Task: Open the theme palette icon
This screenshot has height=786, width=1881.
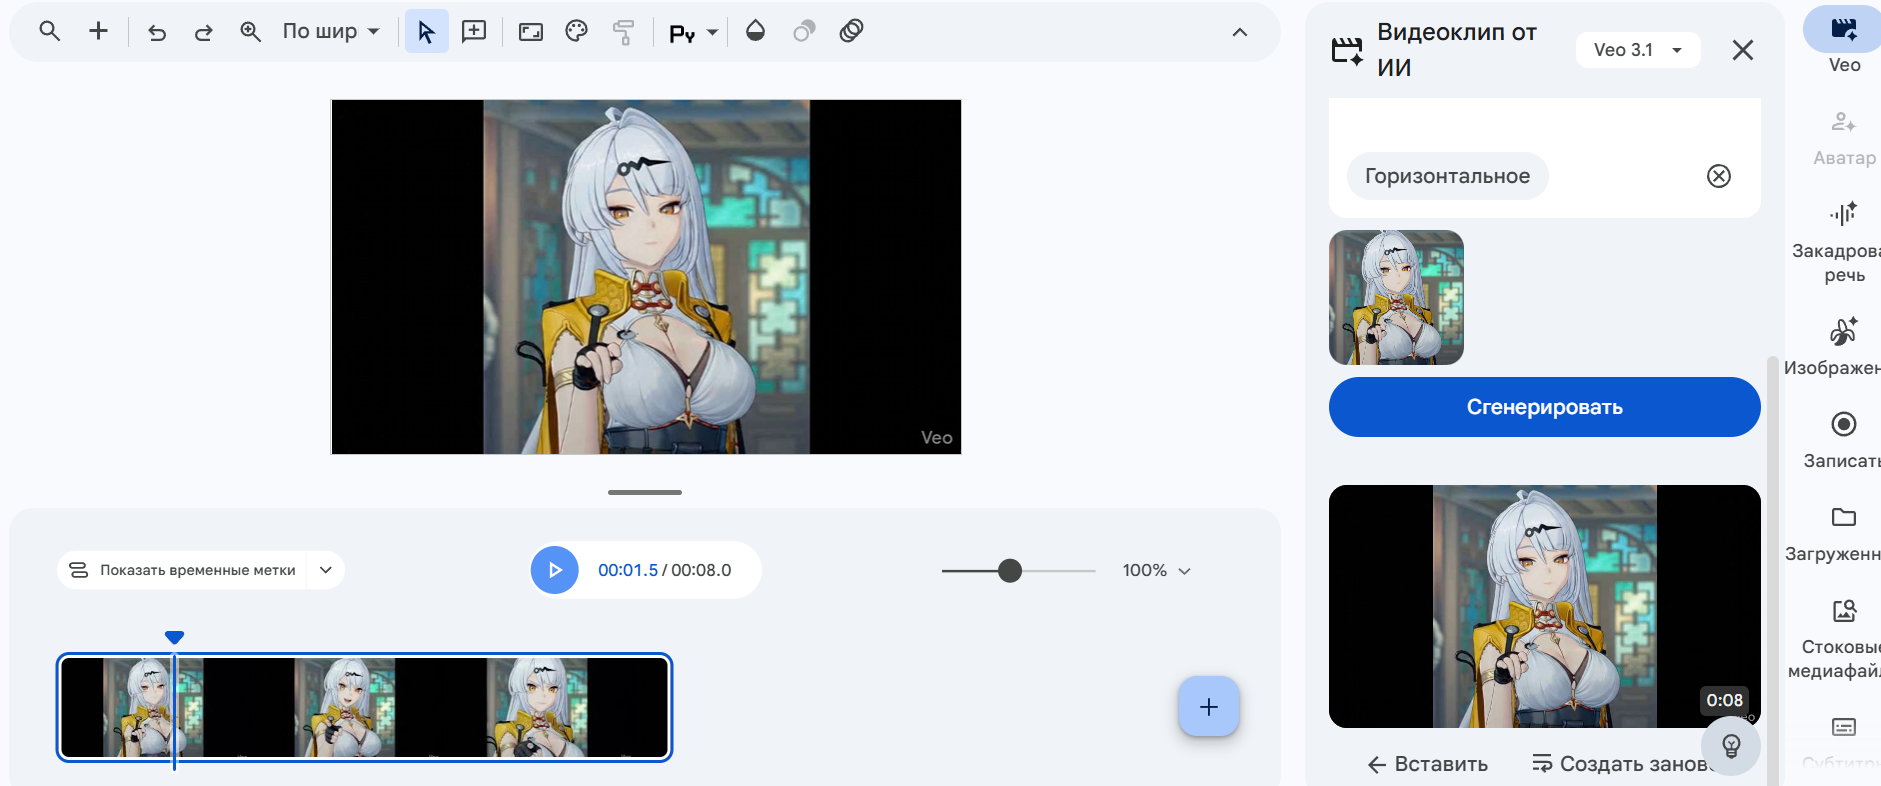Action: point(577,32)
